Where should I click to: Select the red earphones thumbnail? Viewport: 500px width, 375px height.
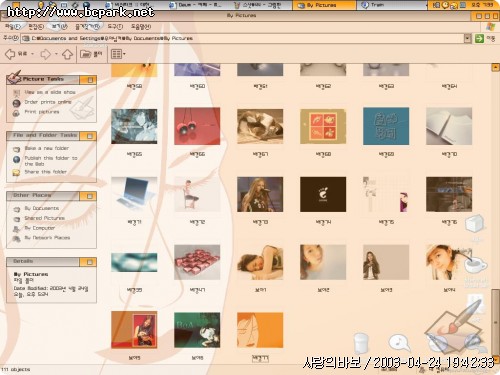coord(197,126)
